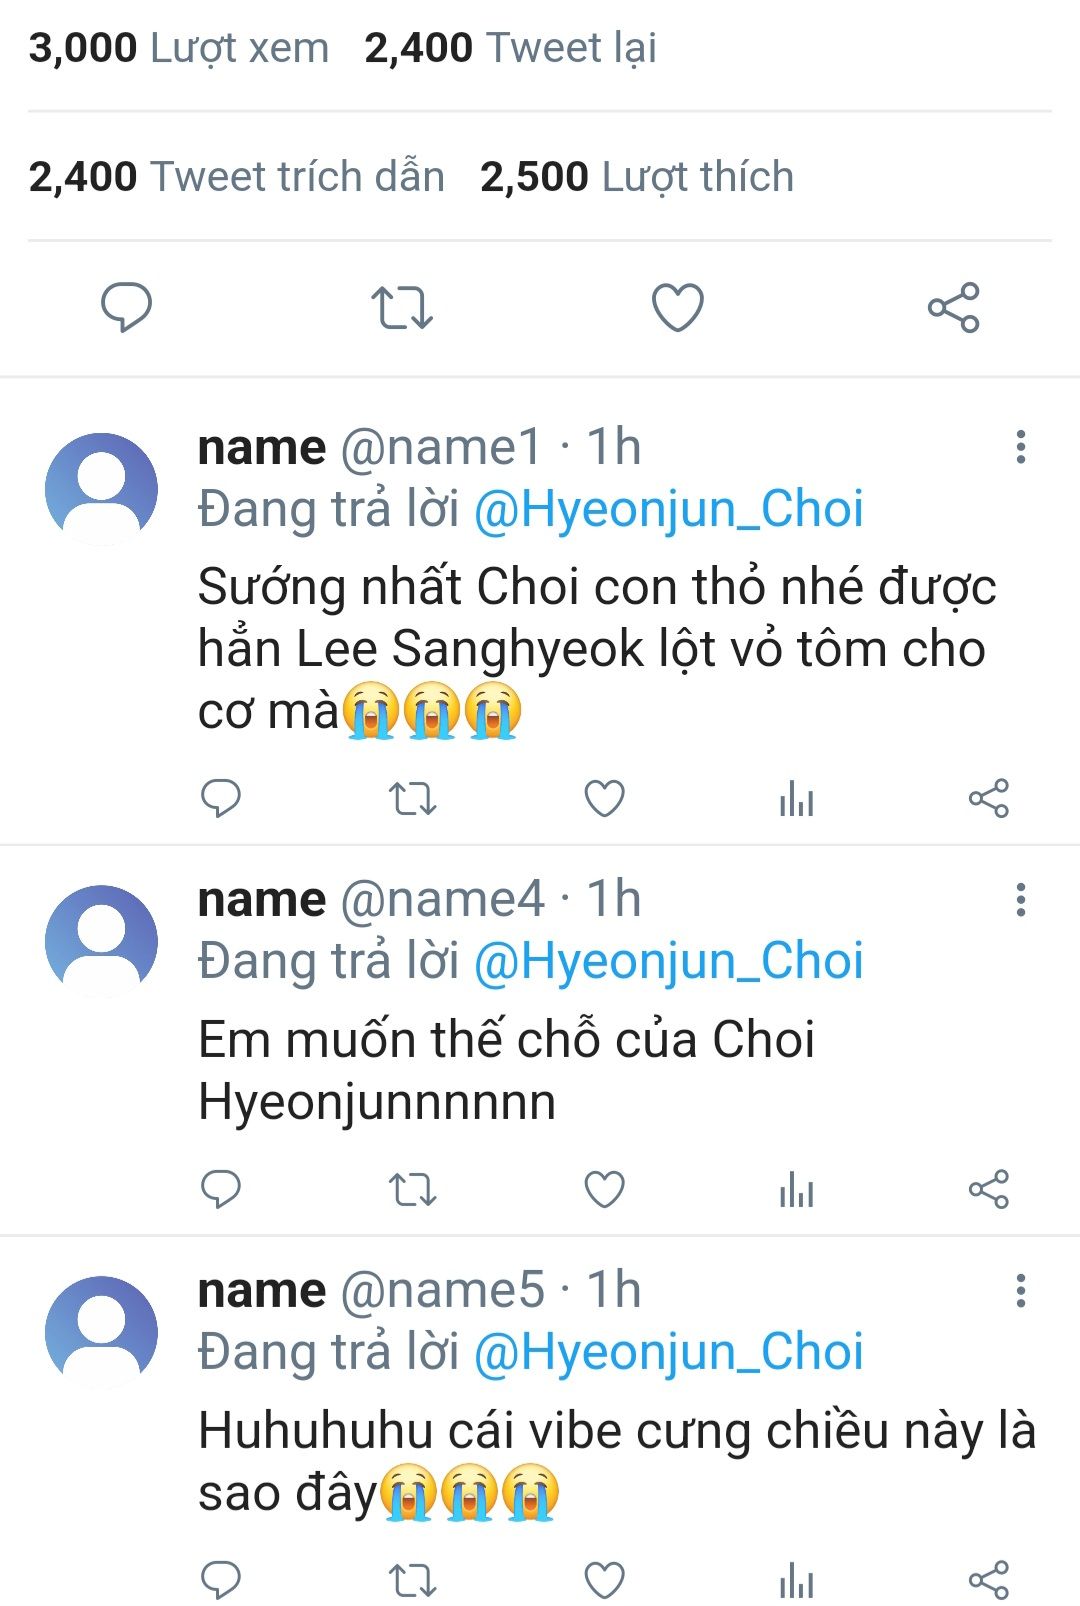Reply to the main tweet
The width and height of the screenshot is (1080, 1606).
(127, 307)
